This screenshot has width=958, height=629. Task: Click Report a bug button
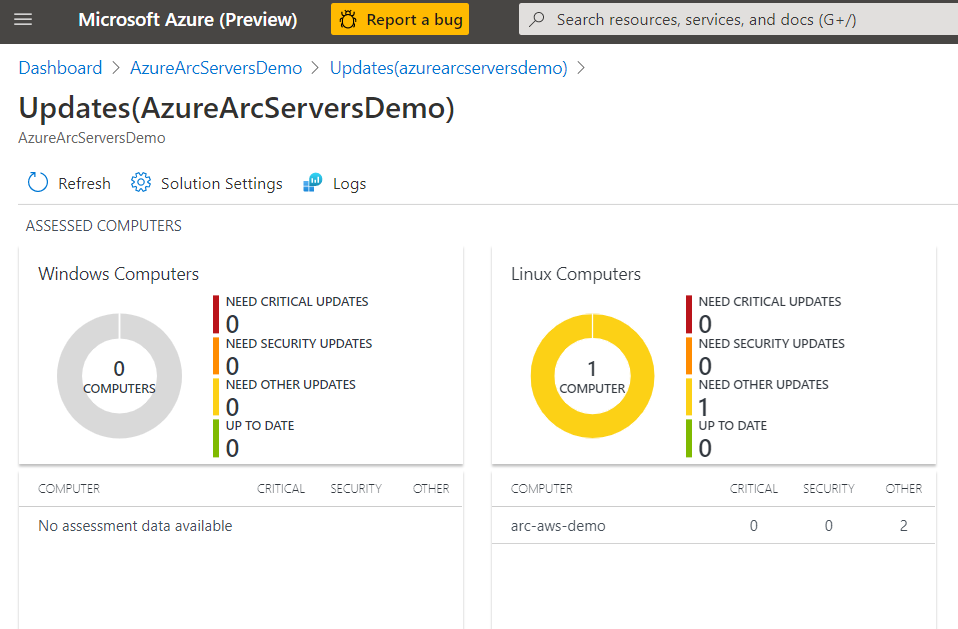400,20
